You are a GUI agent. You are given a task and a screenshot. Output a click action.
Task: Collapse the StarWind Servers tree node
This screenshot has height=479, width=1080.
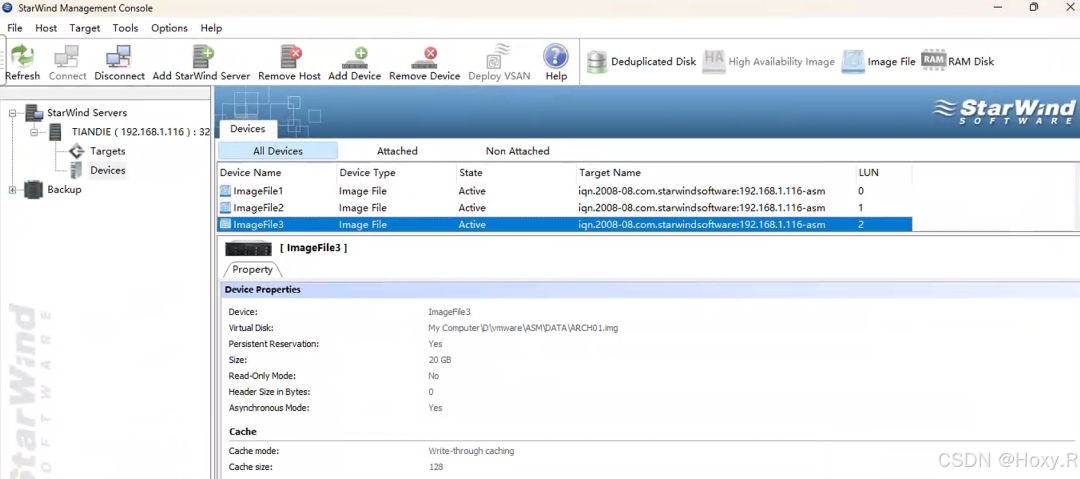12,113
